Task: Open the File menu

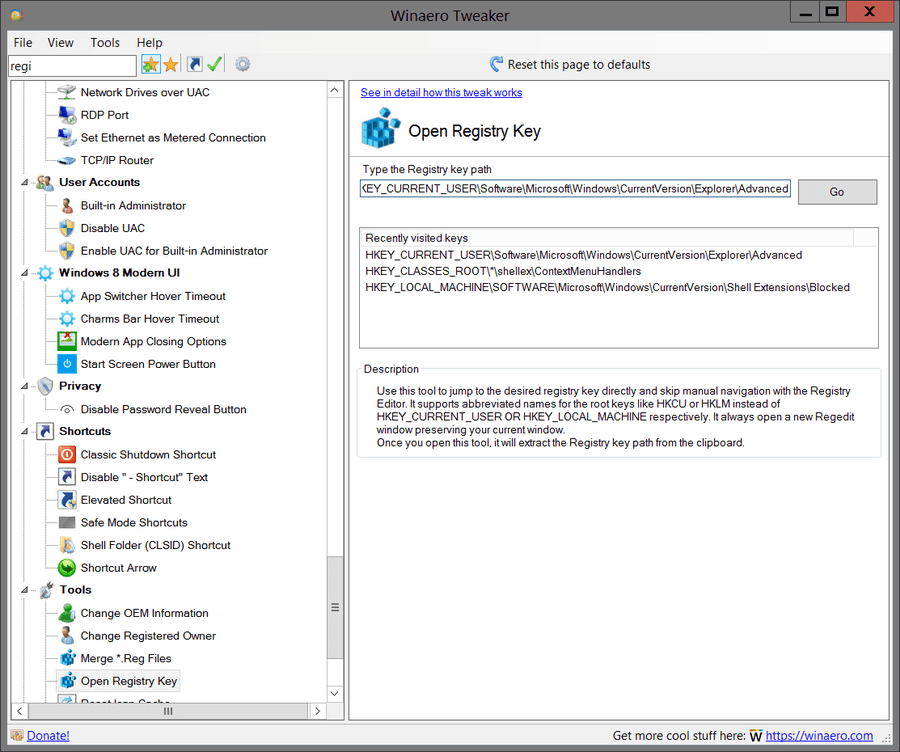Action: [23, 42]
